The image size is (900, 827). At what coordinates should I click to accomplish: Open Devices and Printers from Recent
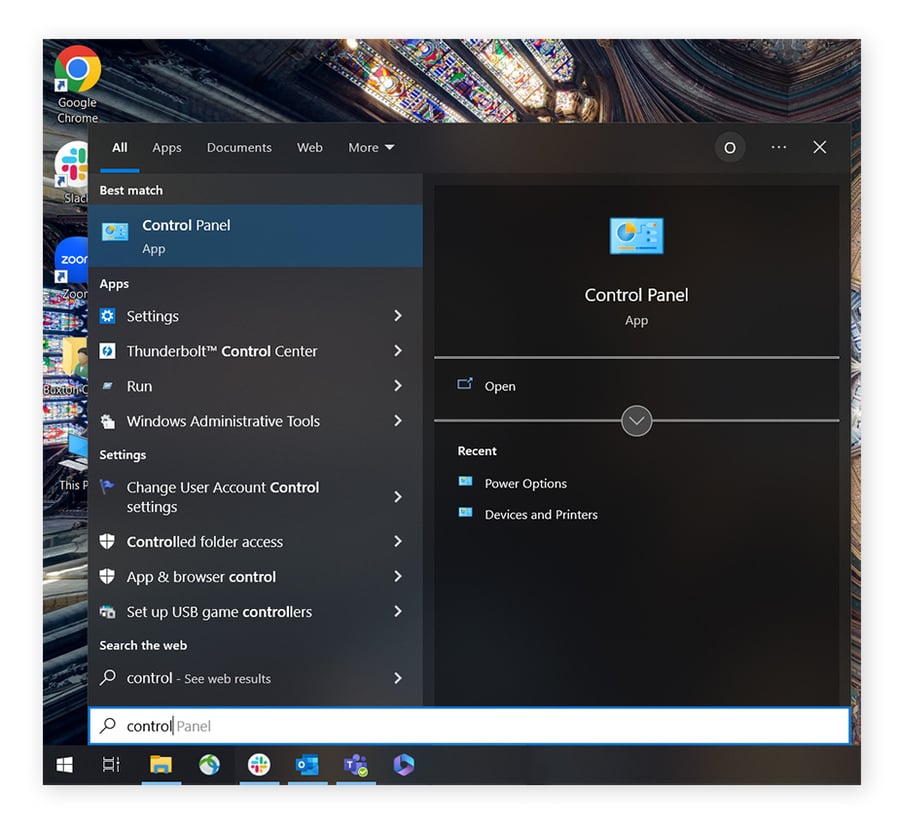point(539,514)
